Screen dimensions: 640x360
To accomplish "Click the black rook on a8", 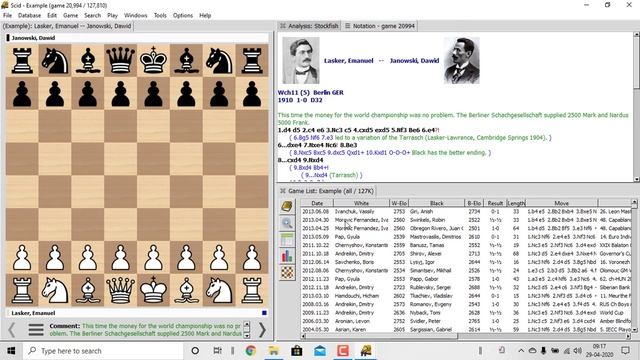I will 22,60.
